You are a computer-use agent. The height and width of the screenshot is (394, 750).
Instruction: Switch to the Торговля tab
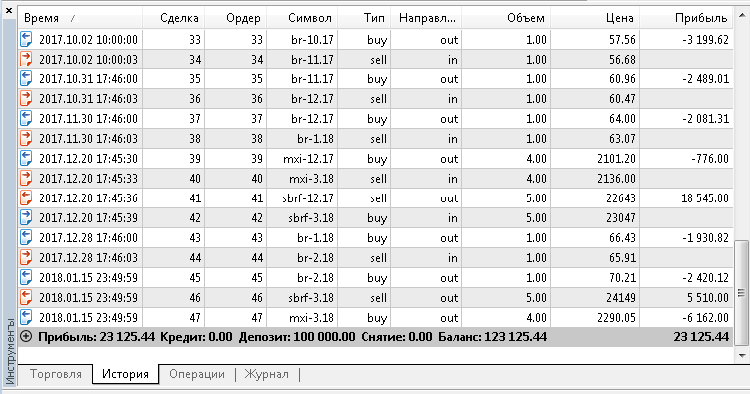click(x=55, y=374)
